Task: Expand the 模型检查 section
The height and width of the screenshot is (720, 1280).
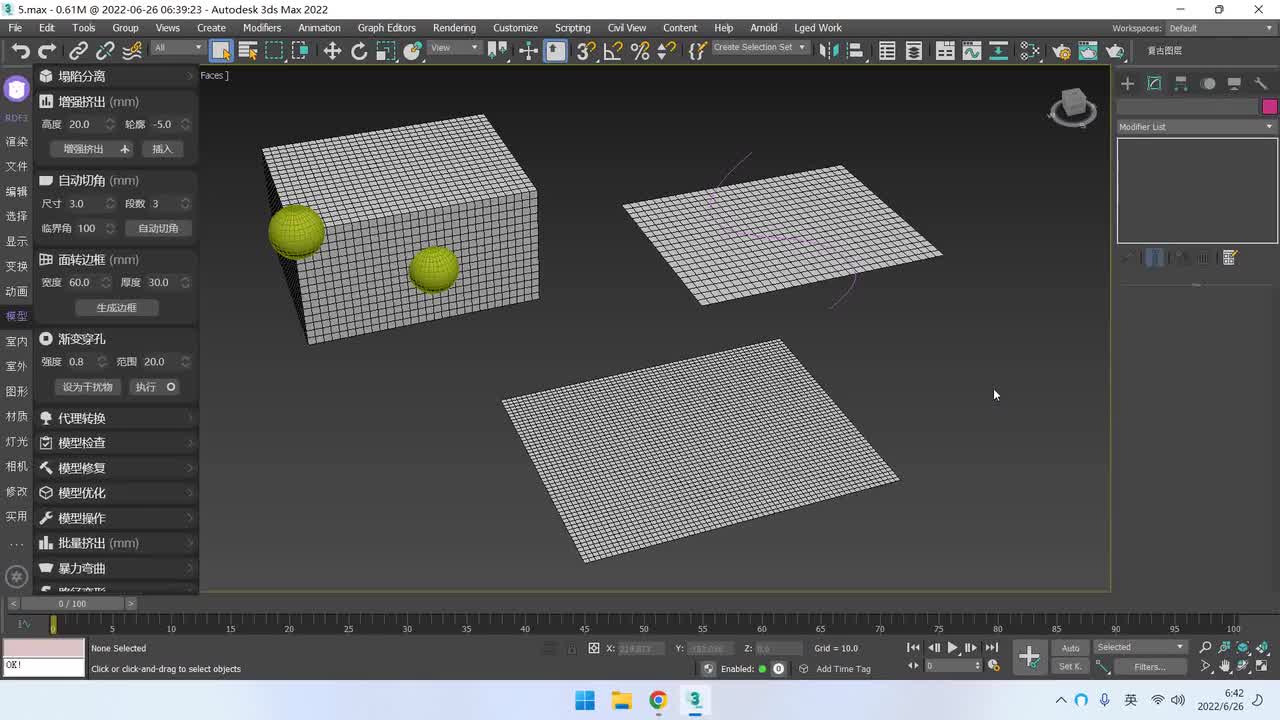Action: click(116, 443)
